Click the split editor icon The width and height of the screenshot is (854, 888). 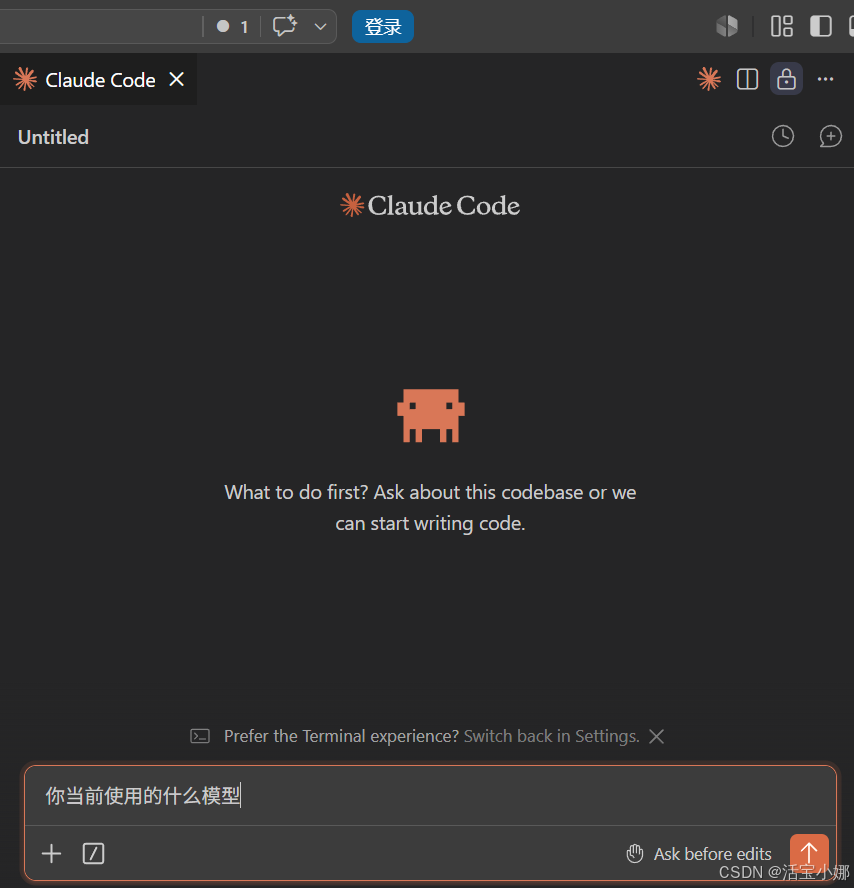point(747,79)
